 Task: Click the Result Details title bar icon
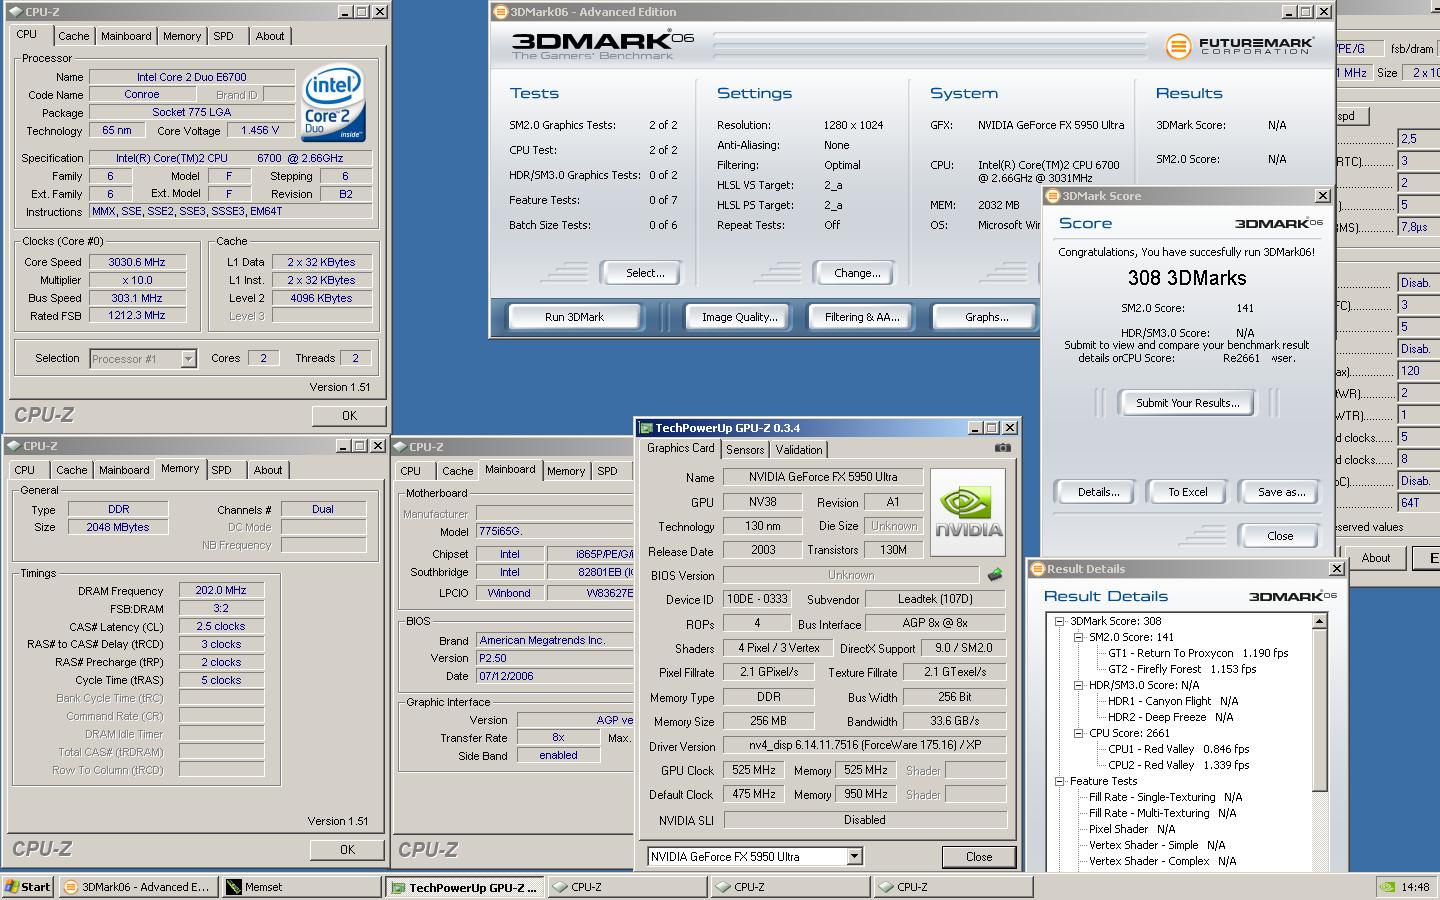pyautogui.click(x=1037, y=569)
